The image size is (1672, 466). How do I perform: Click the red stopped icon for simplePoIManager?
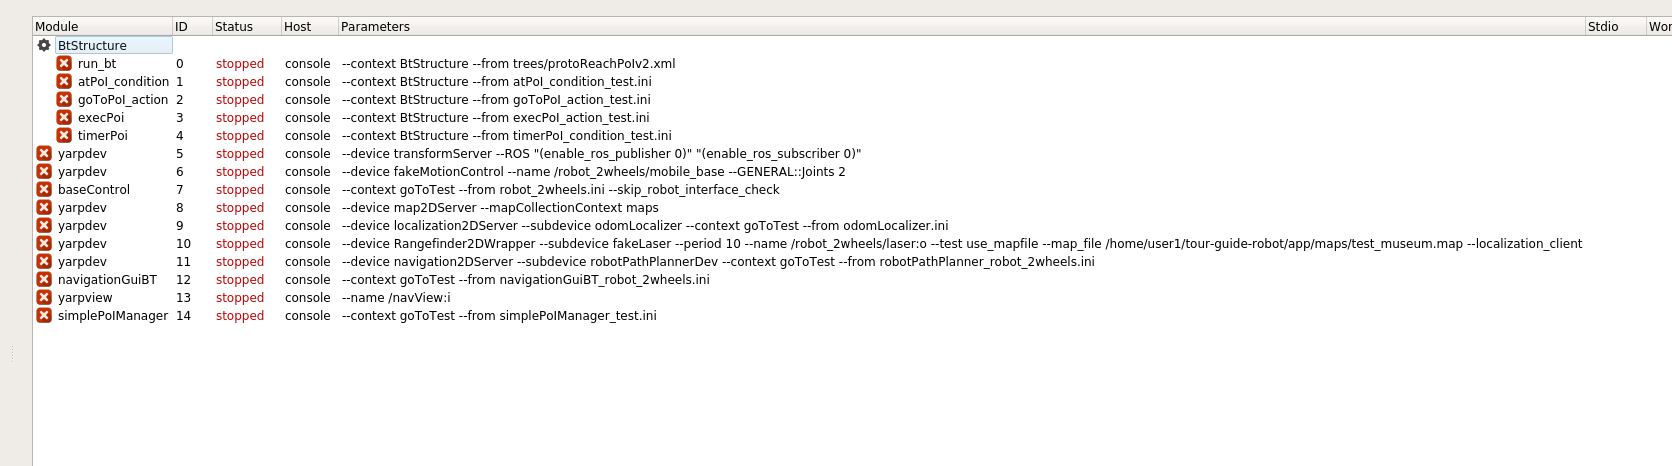44,315
